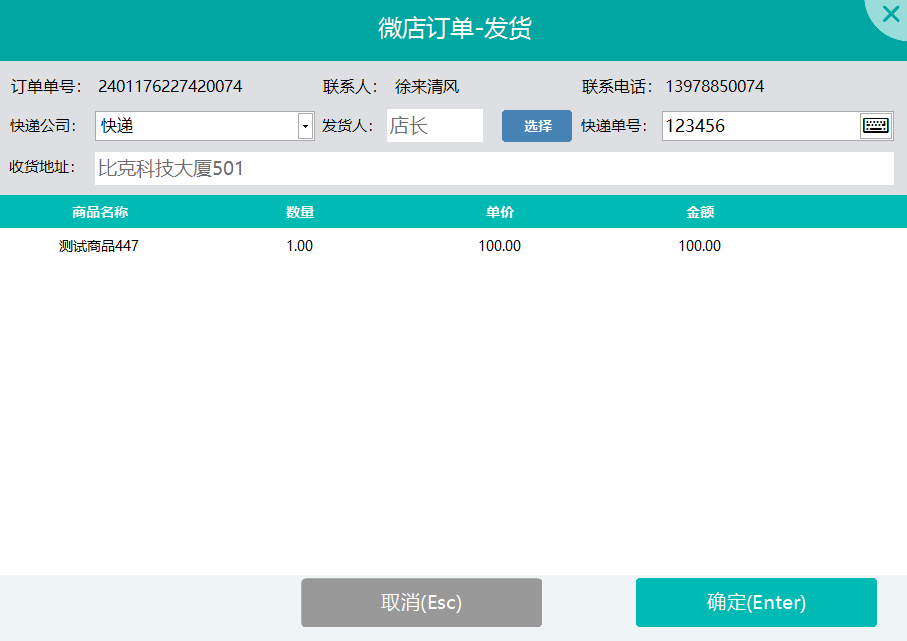Screen dimensions: 907x641
Task: Click quantity cell 1.00
Action: (300, 246)
